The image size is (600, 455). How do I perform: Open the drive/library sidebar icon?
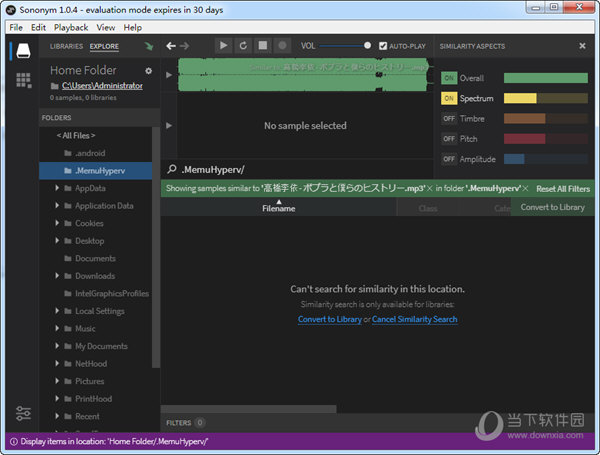(23, 51)
